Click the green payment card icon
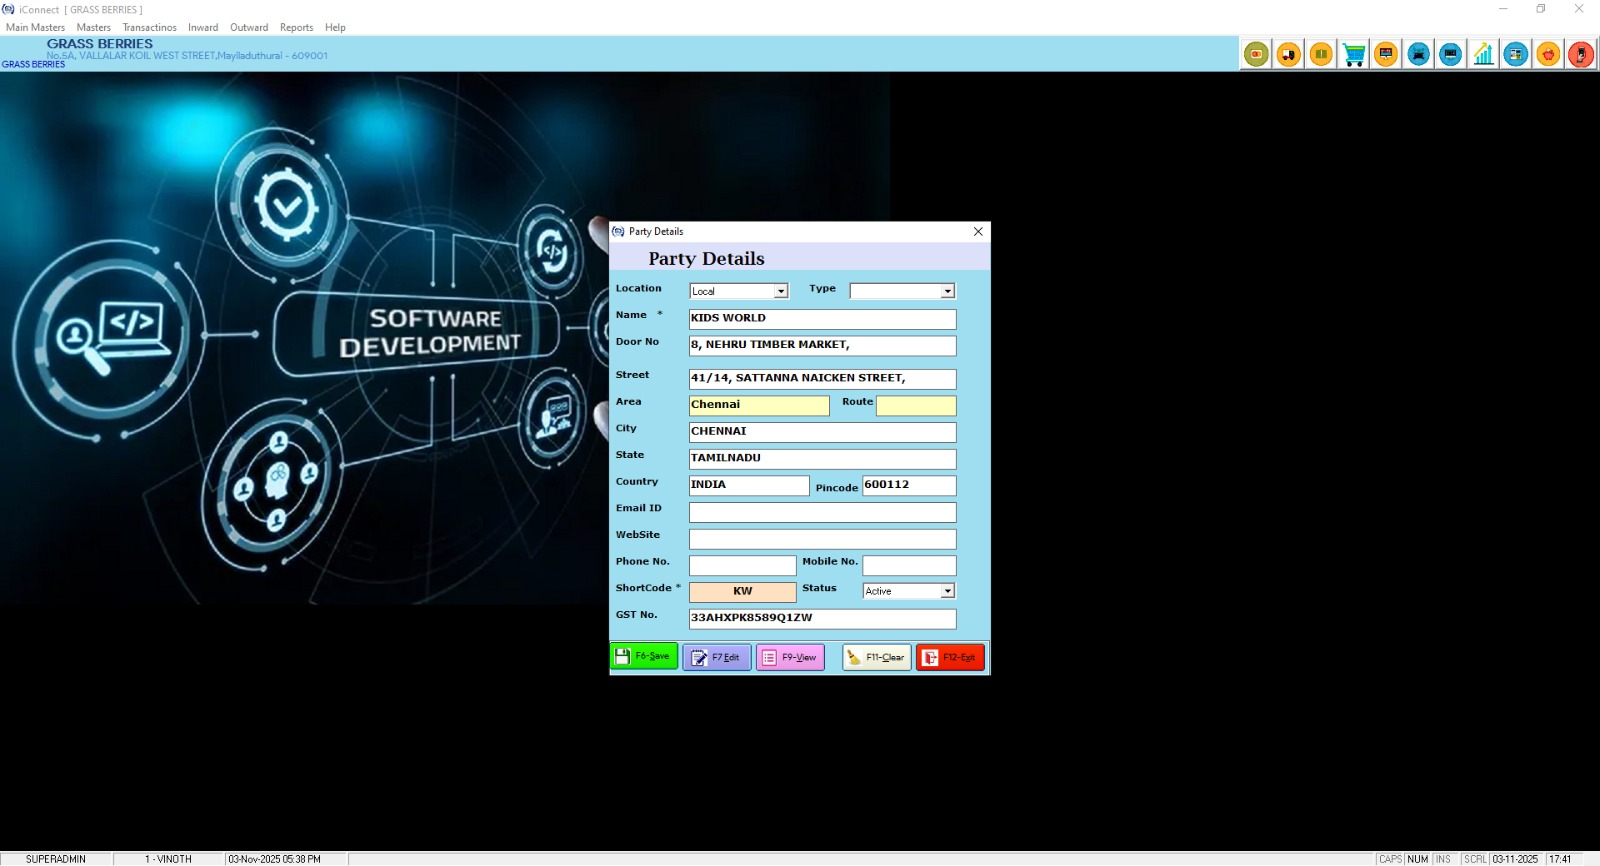This screenshot has height=866, width=1600. [x=1257, y=55]
